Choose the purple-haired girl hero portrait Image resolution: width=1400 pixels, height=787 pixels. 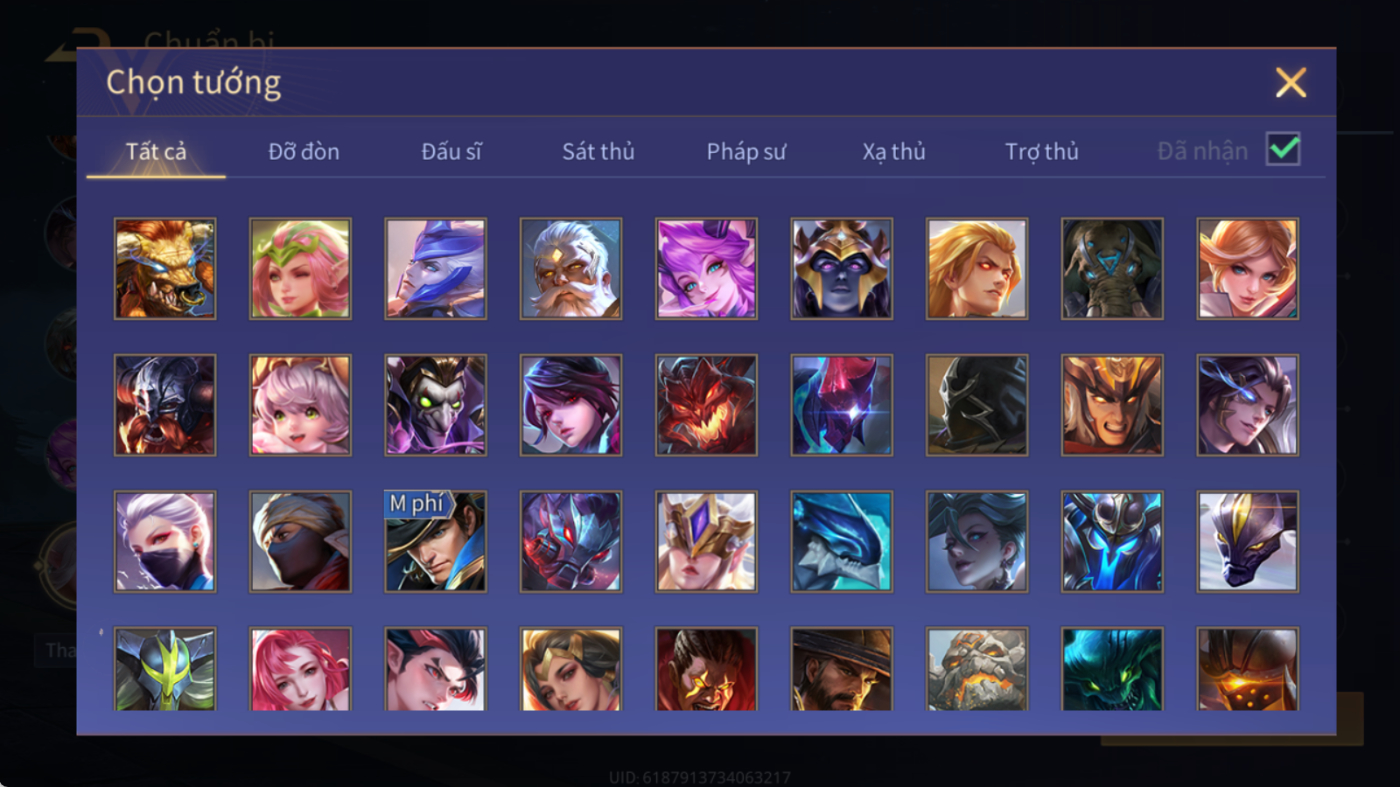(x=706, y=269)
